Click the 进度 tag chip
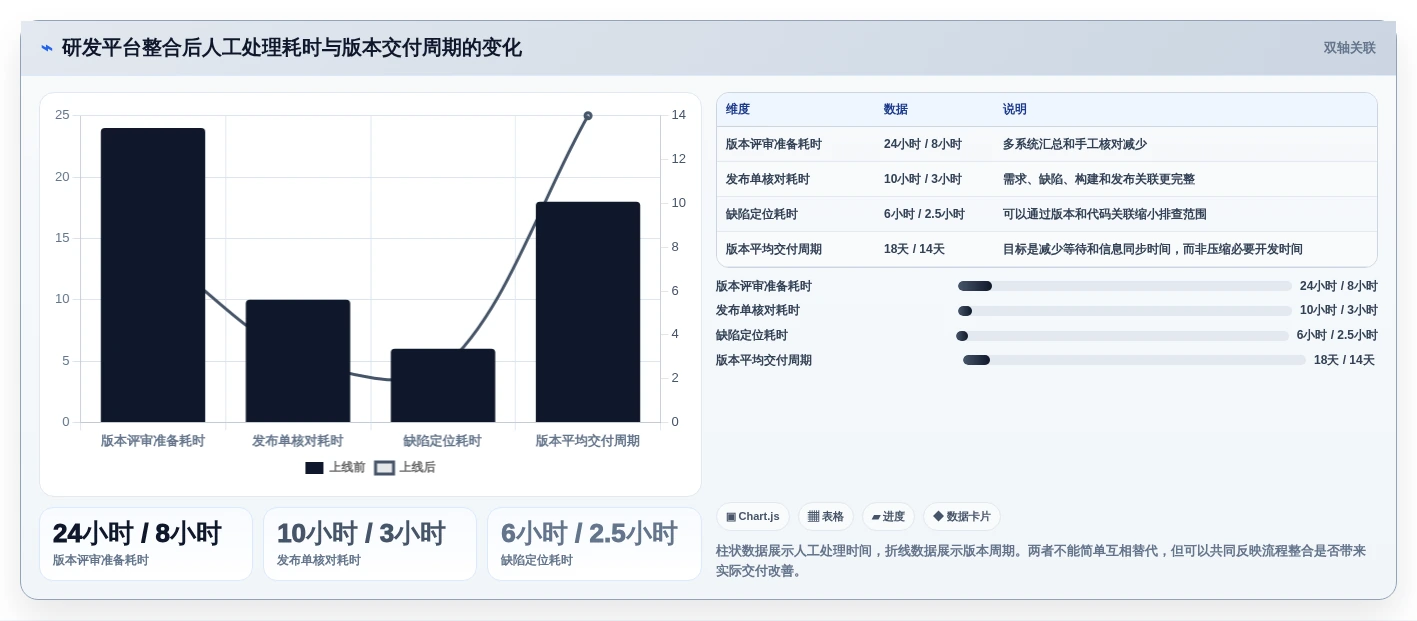This screenshot has width=1417, height=621. click(888, 516)
